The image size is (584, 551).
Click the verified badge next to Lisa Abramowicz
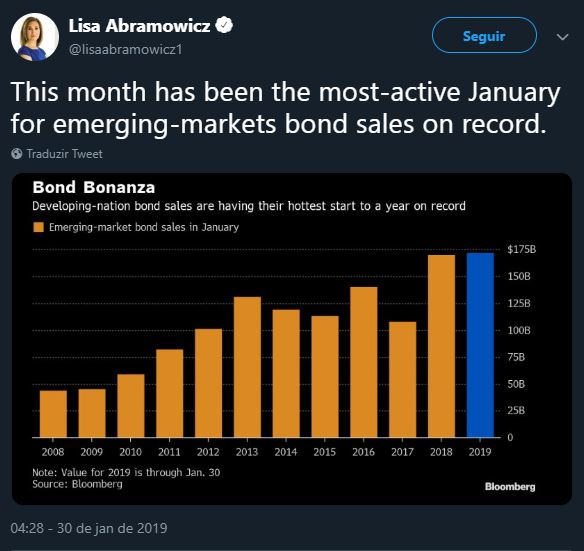224,25
